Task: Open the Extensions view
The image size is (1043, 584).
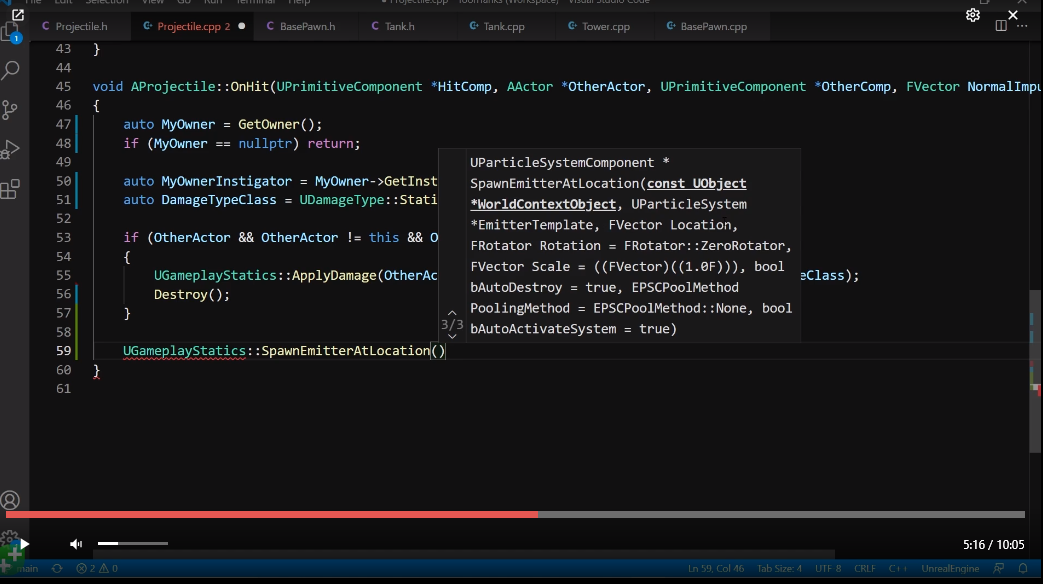Action: tap(11, 188)
